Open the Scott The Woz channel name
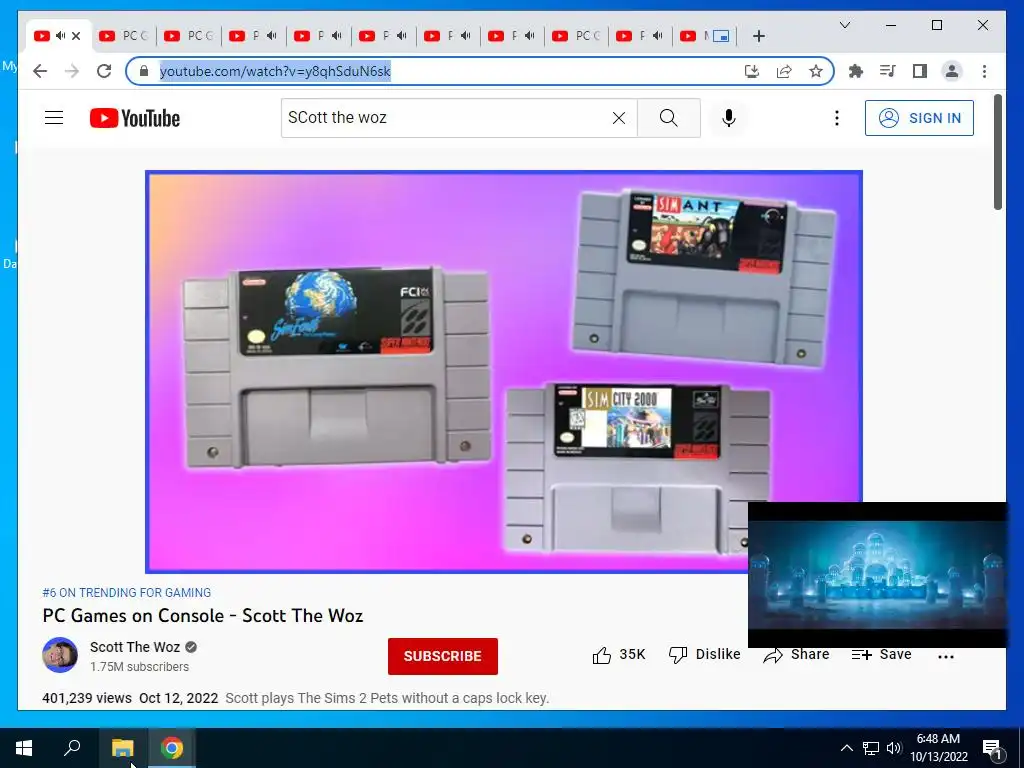Viewport: 1024px width, 768px height. click(x=135, y=647)
